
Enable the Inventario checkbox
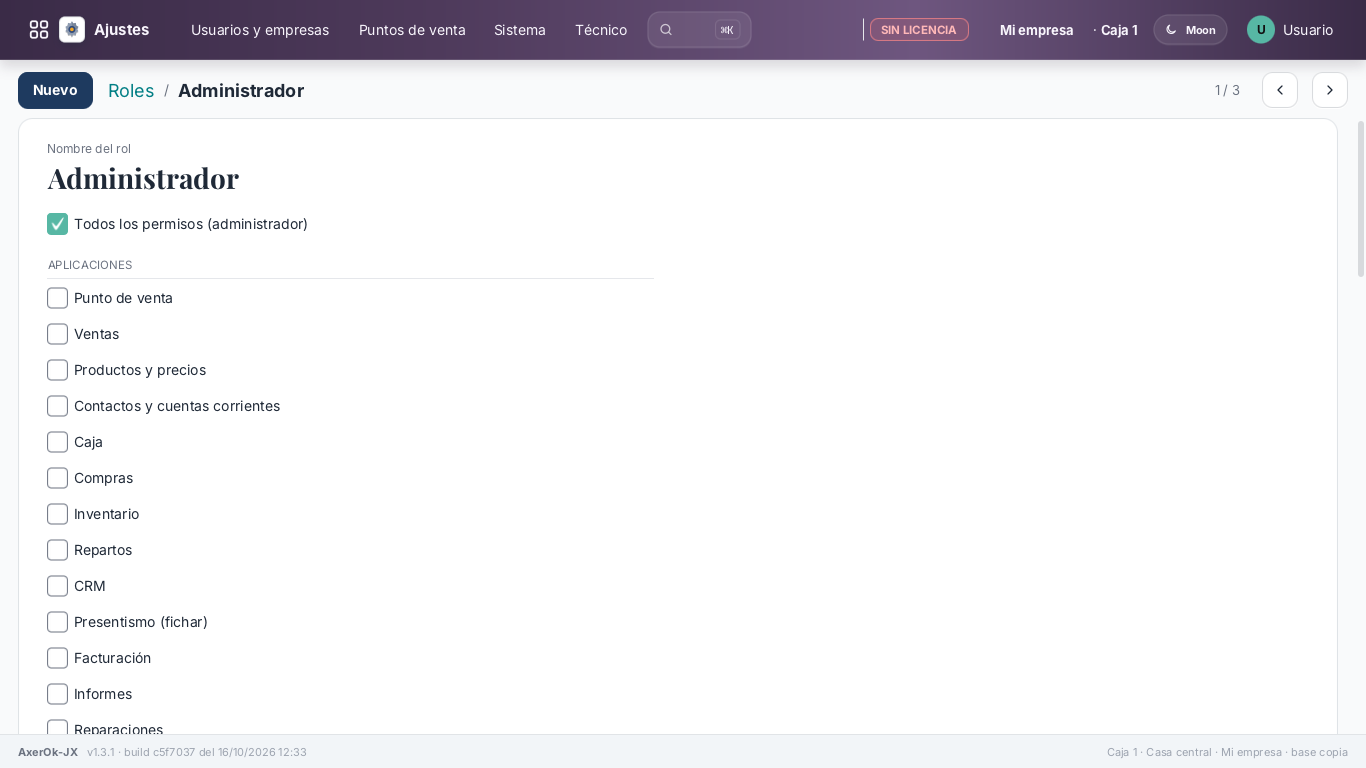pyautogui.click(x=58, y=514)
